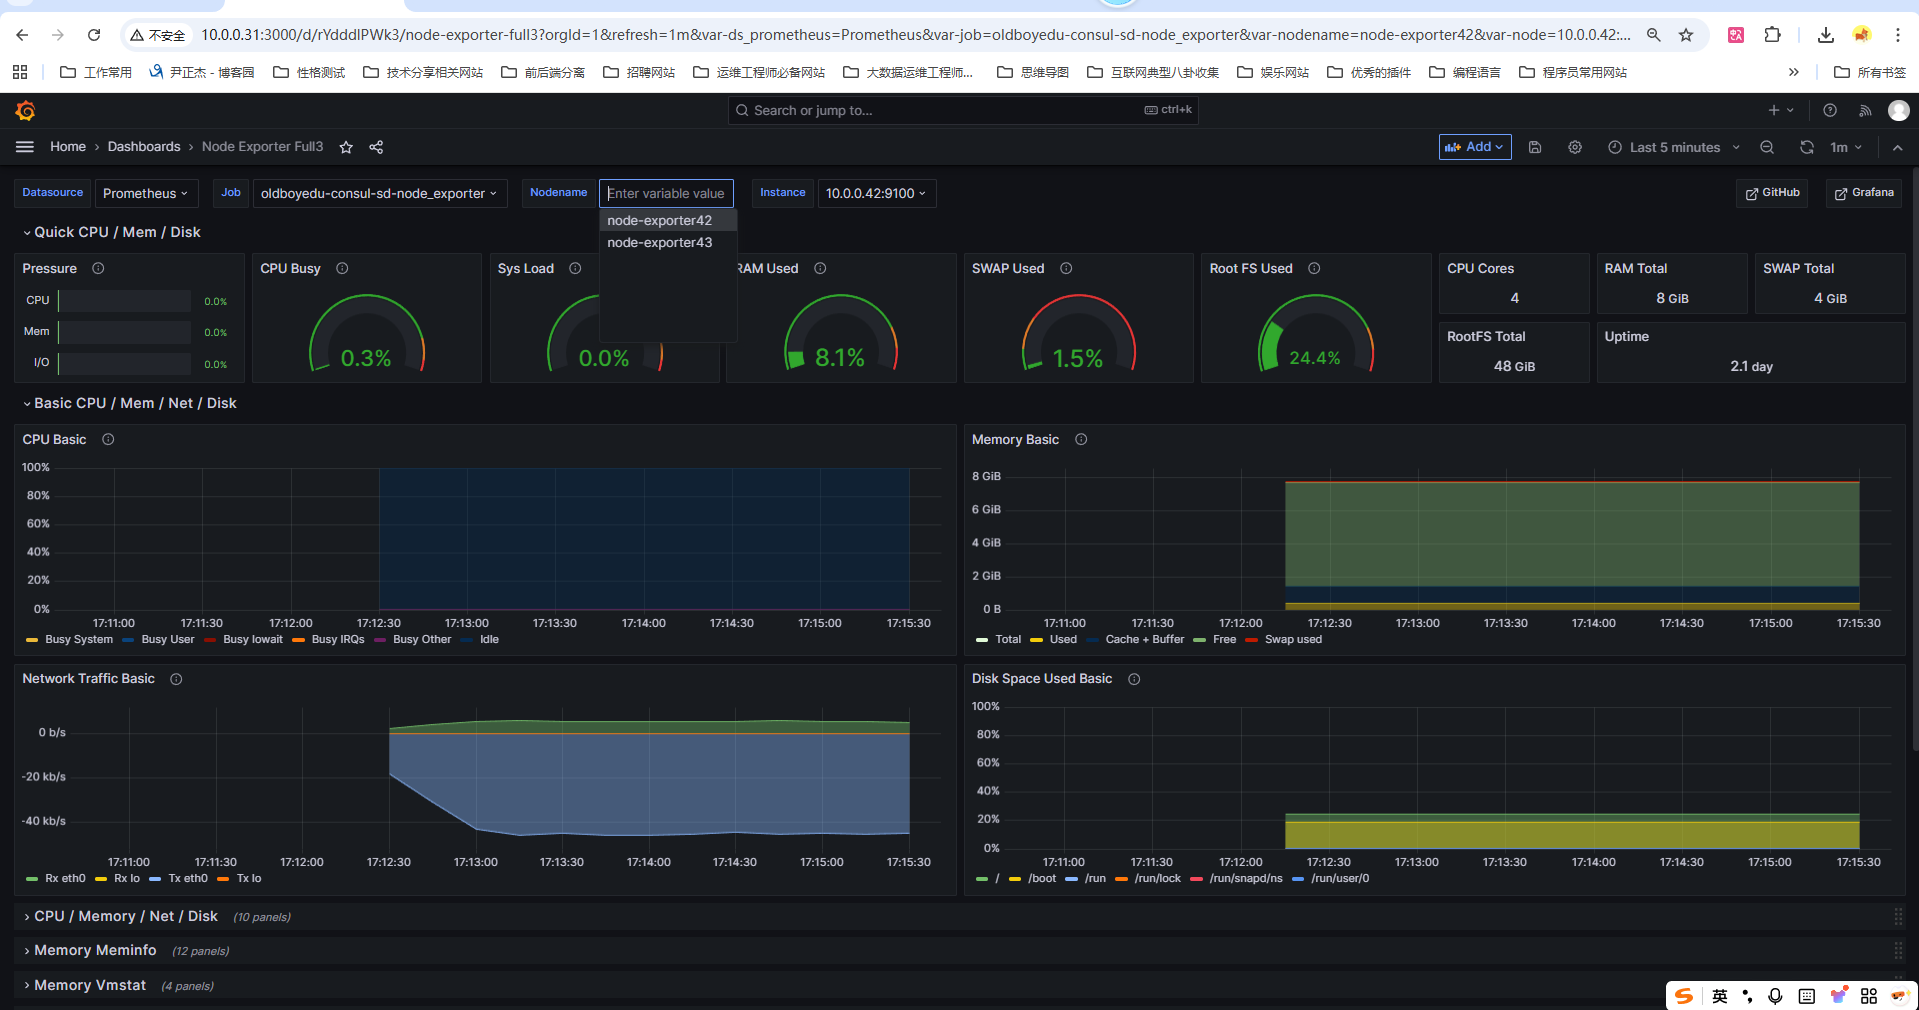Toggle the sidebar hamburger menu
The image size is (1919, 1010).
tap(25, 147)
